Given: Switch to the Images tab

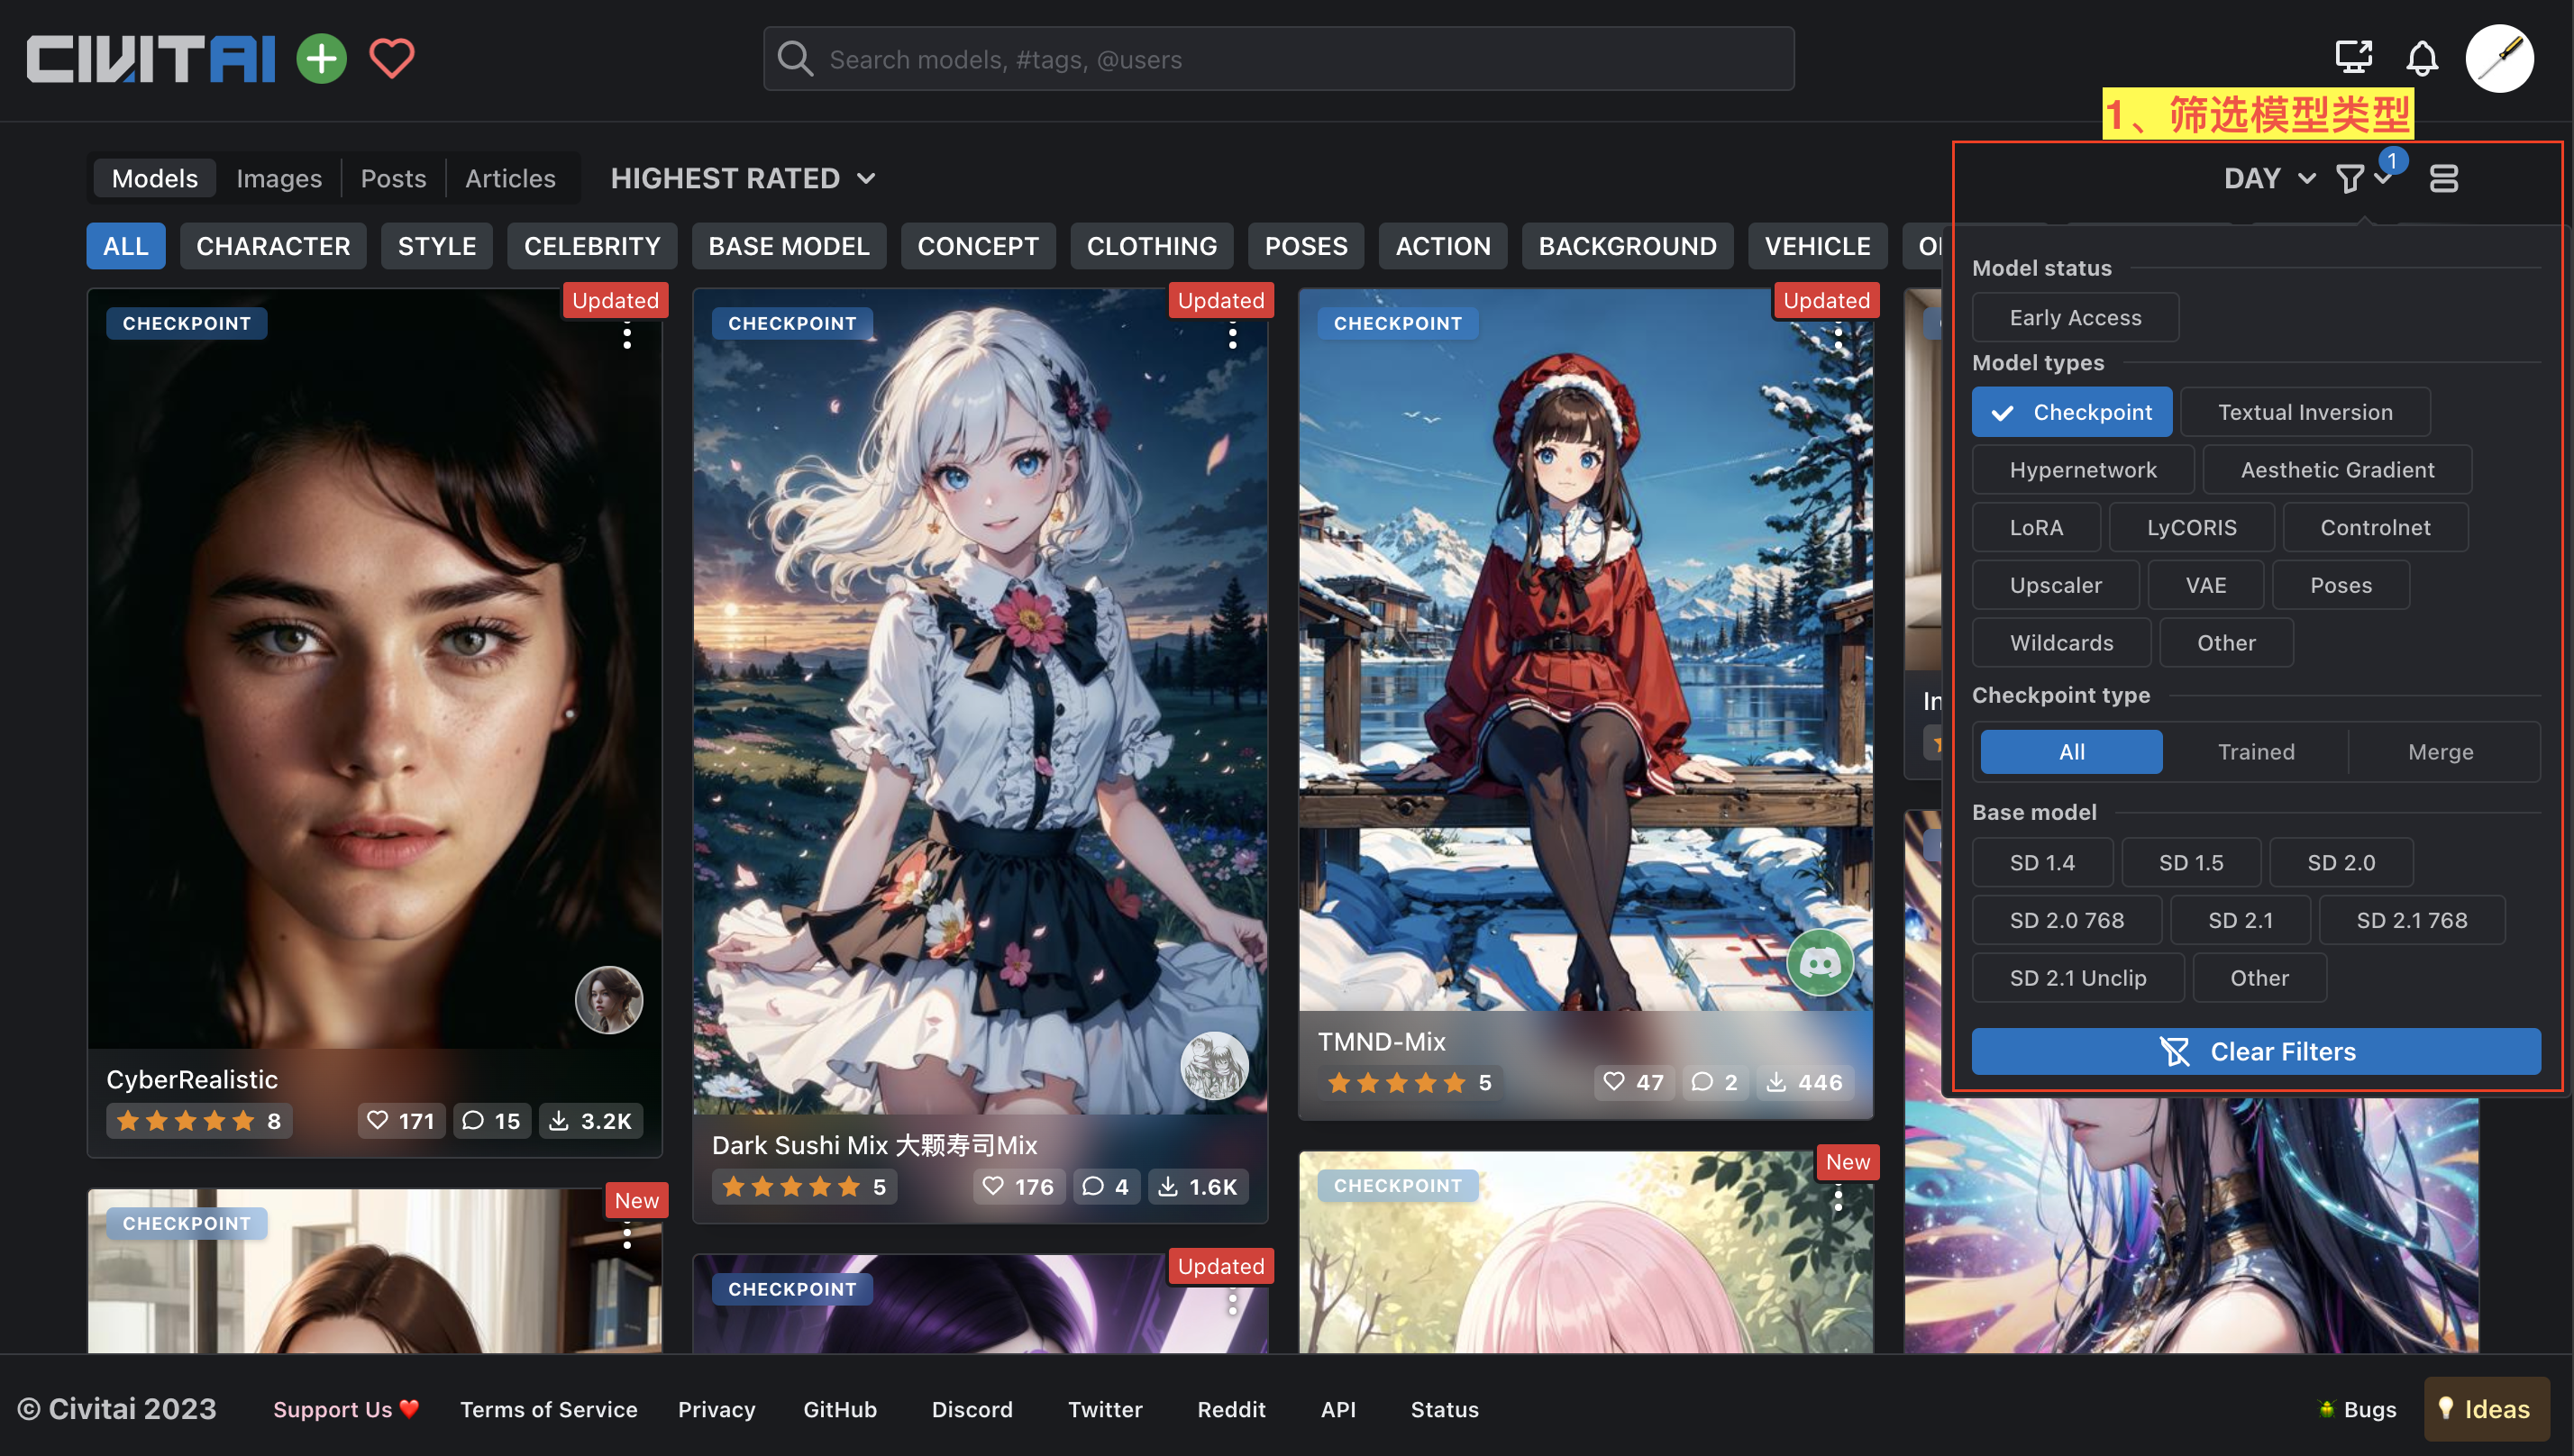Looking at the screenshot, I should point(278,178).
